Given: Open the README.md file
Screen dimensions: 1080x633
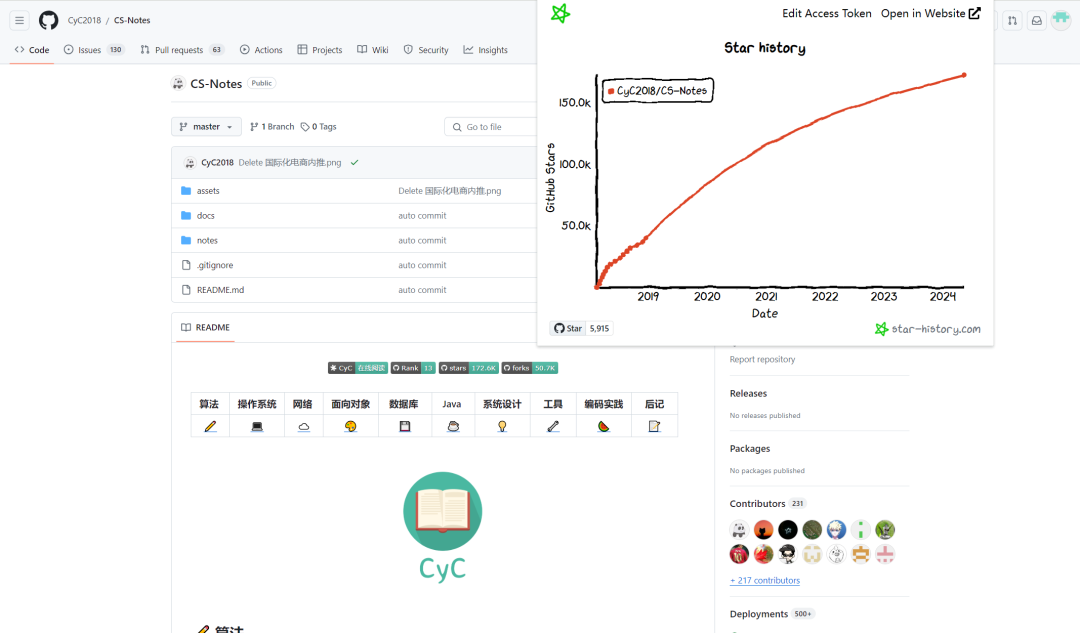Looking at the screenshot, I should [x=220, y=290].
